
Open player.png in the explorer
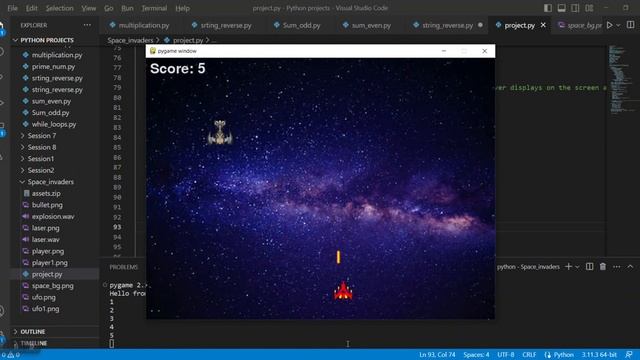tap(48, 251)
